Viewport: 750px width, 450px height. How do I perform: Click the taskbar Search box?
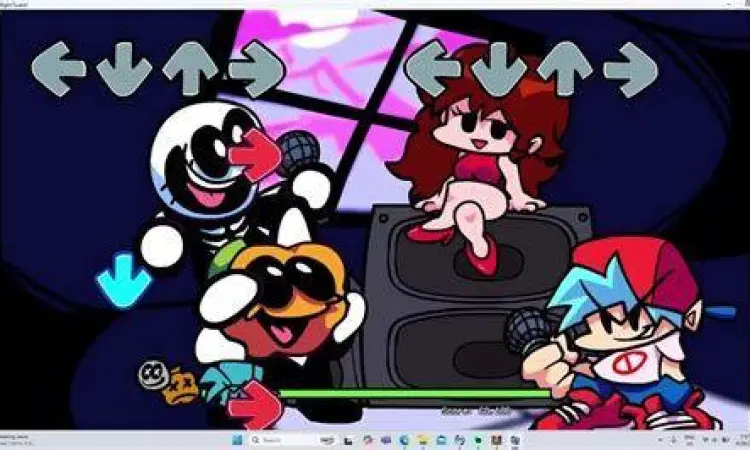(x=285, y=440)
